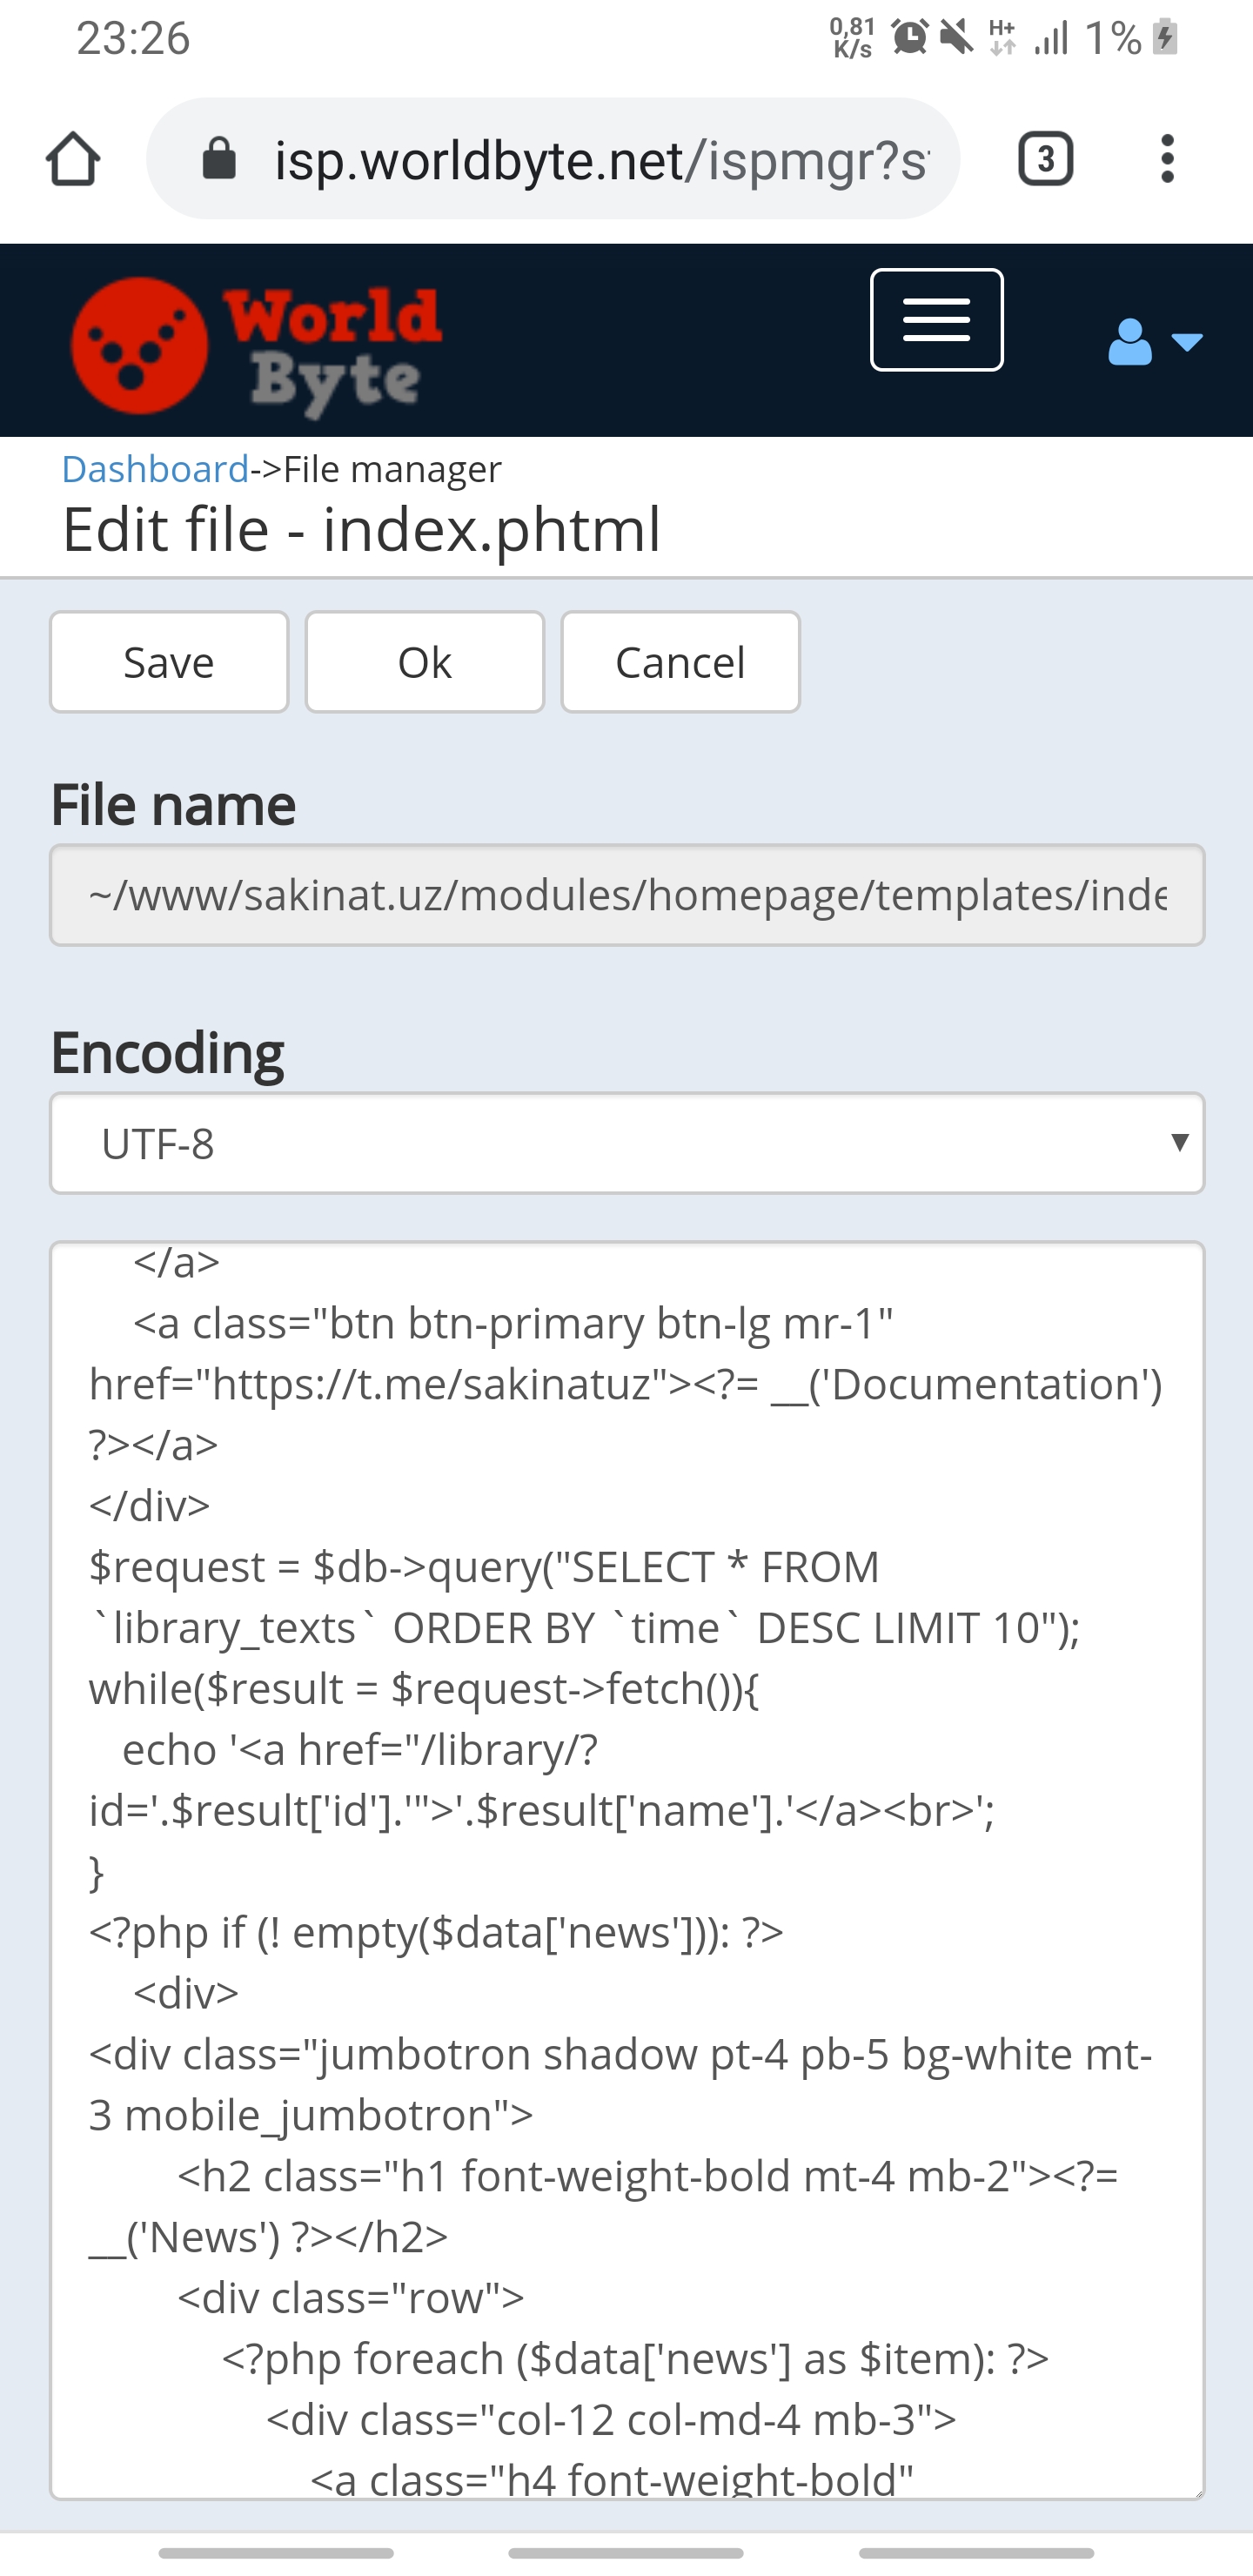The height and width of the screenshot is (2576, 1253).
Task: Open the tab switcher showing 3 tabs
Action: point(1045,159)
